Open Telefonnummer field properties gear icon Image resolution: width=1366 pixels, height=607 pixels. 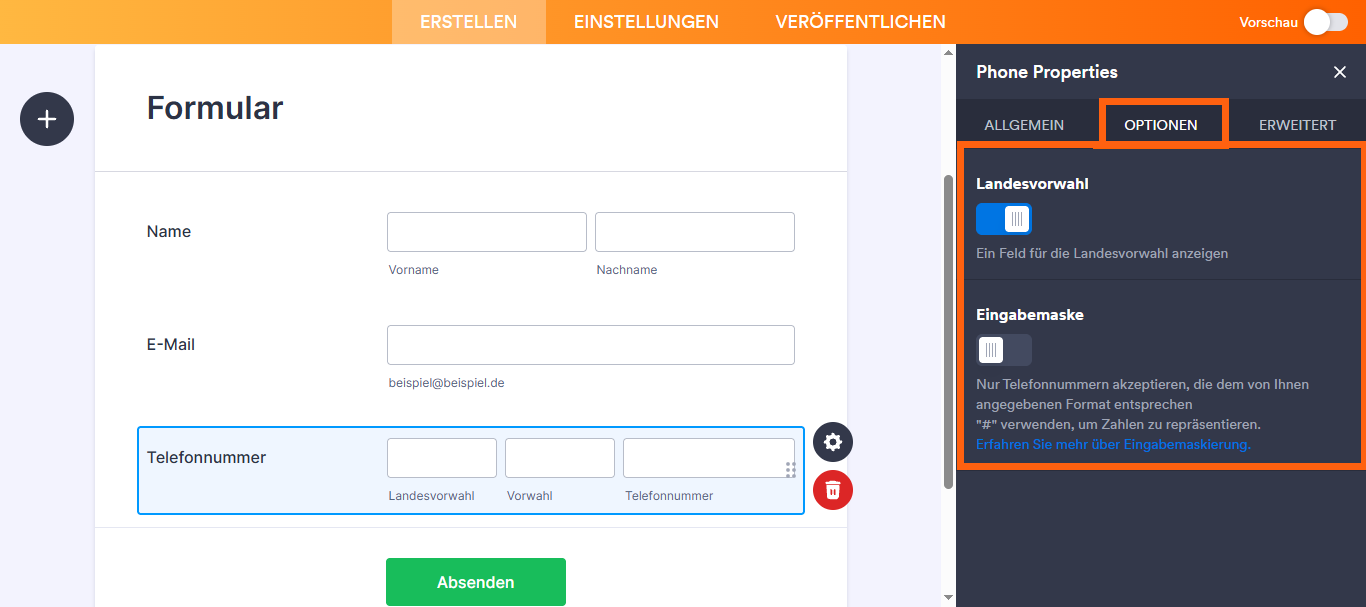coord(833,441)
